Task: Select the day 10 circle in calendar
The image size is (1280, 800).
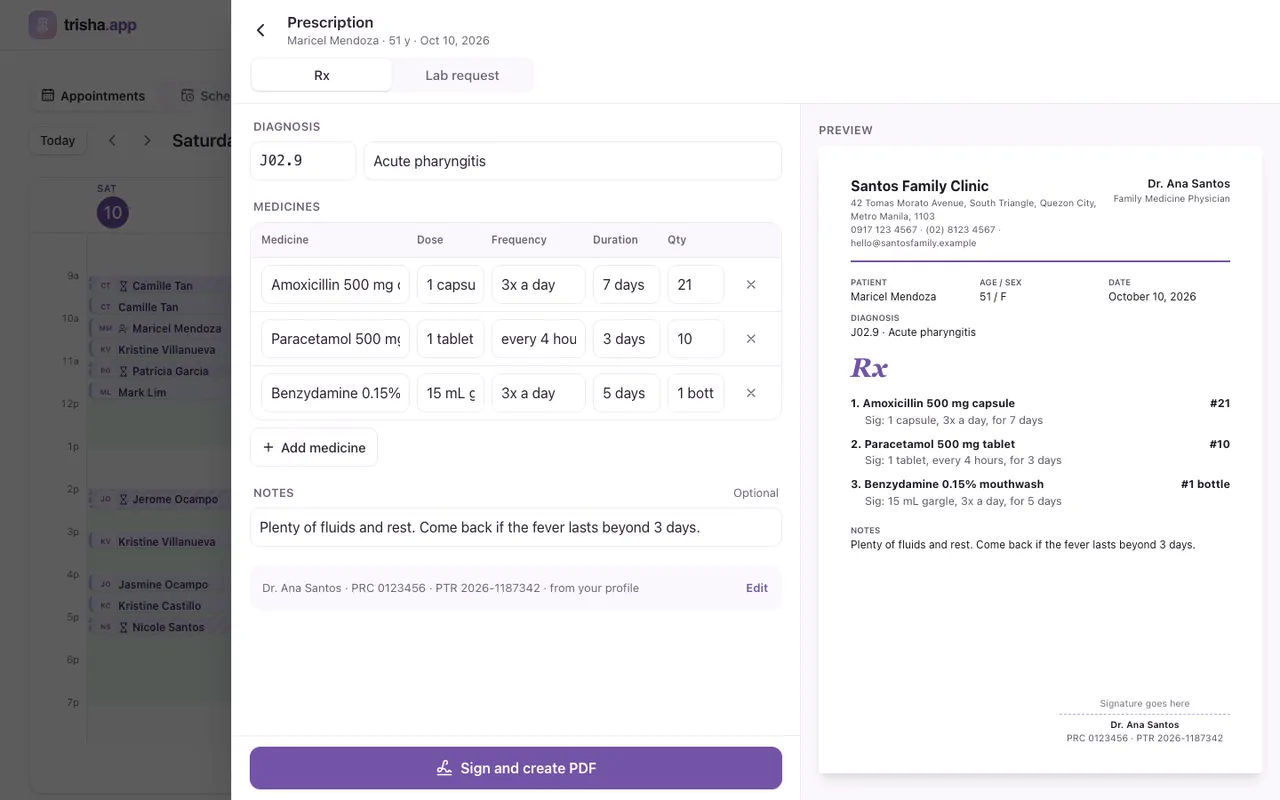Action: coord(113,212)
